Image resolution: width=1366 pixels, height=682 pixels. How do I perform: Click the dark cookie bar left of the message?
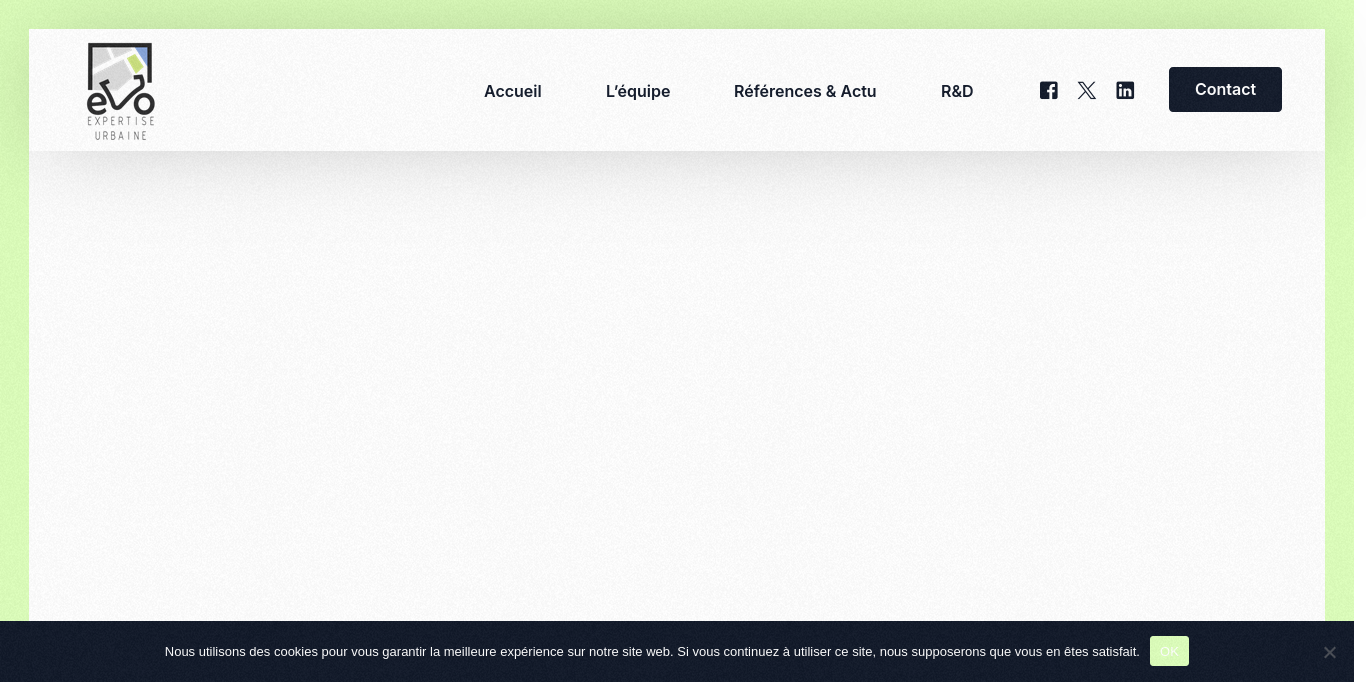coord(80,652)
